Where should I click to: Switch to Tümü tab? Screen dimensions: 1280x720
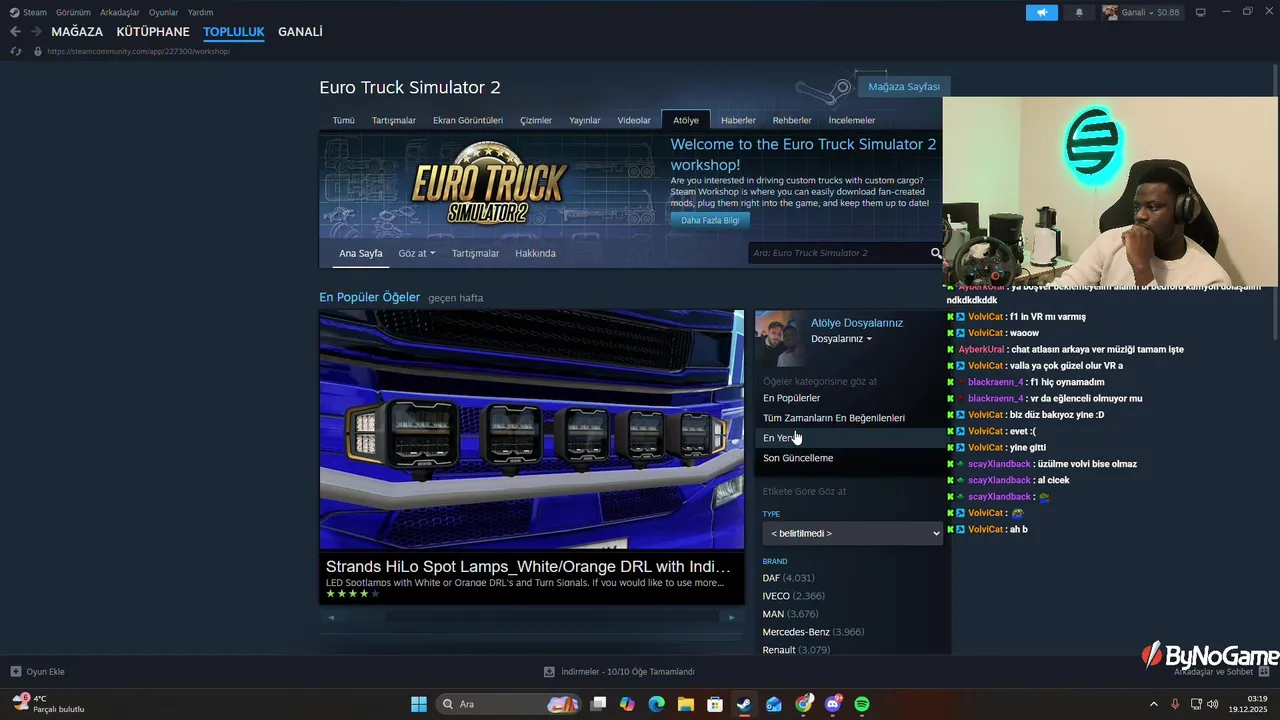click(343, 120)
